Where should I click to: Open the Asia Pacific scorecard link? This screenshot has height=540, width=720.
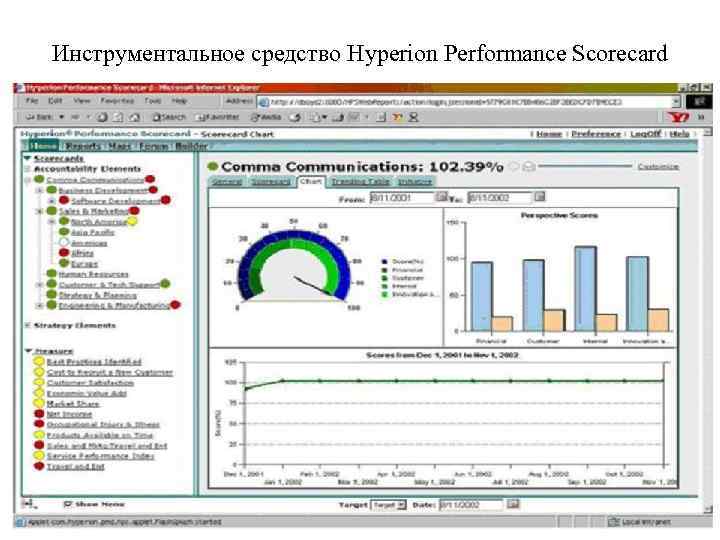pyautogui.click(x=93, y=232)
